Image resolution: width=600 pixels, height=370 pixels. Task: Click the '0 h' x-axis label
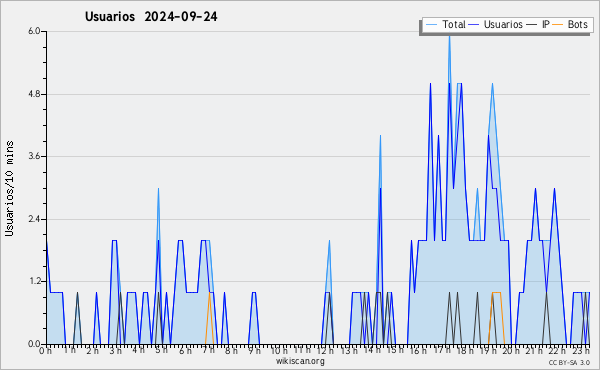(x=45, y=351)
